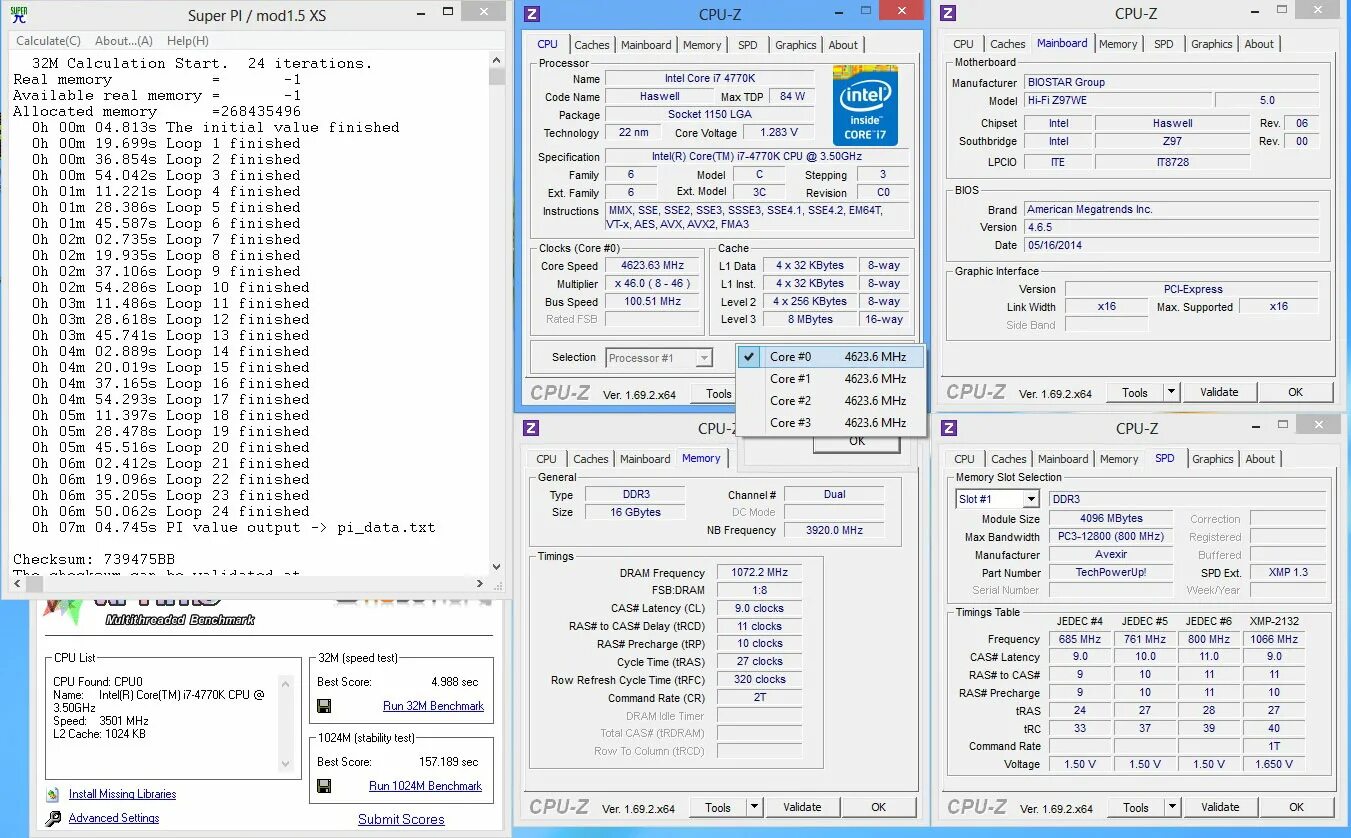Open Memory tab in CPU-Z SPD window
The height and width of the screenshot is (838, 1351).
tap(1119, 459)
